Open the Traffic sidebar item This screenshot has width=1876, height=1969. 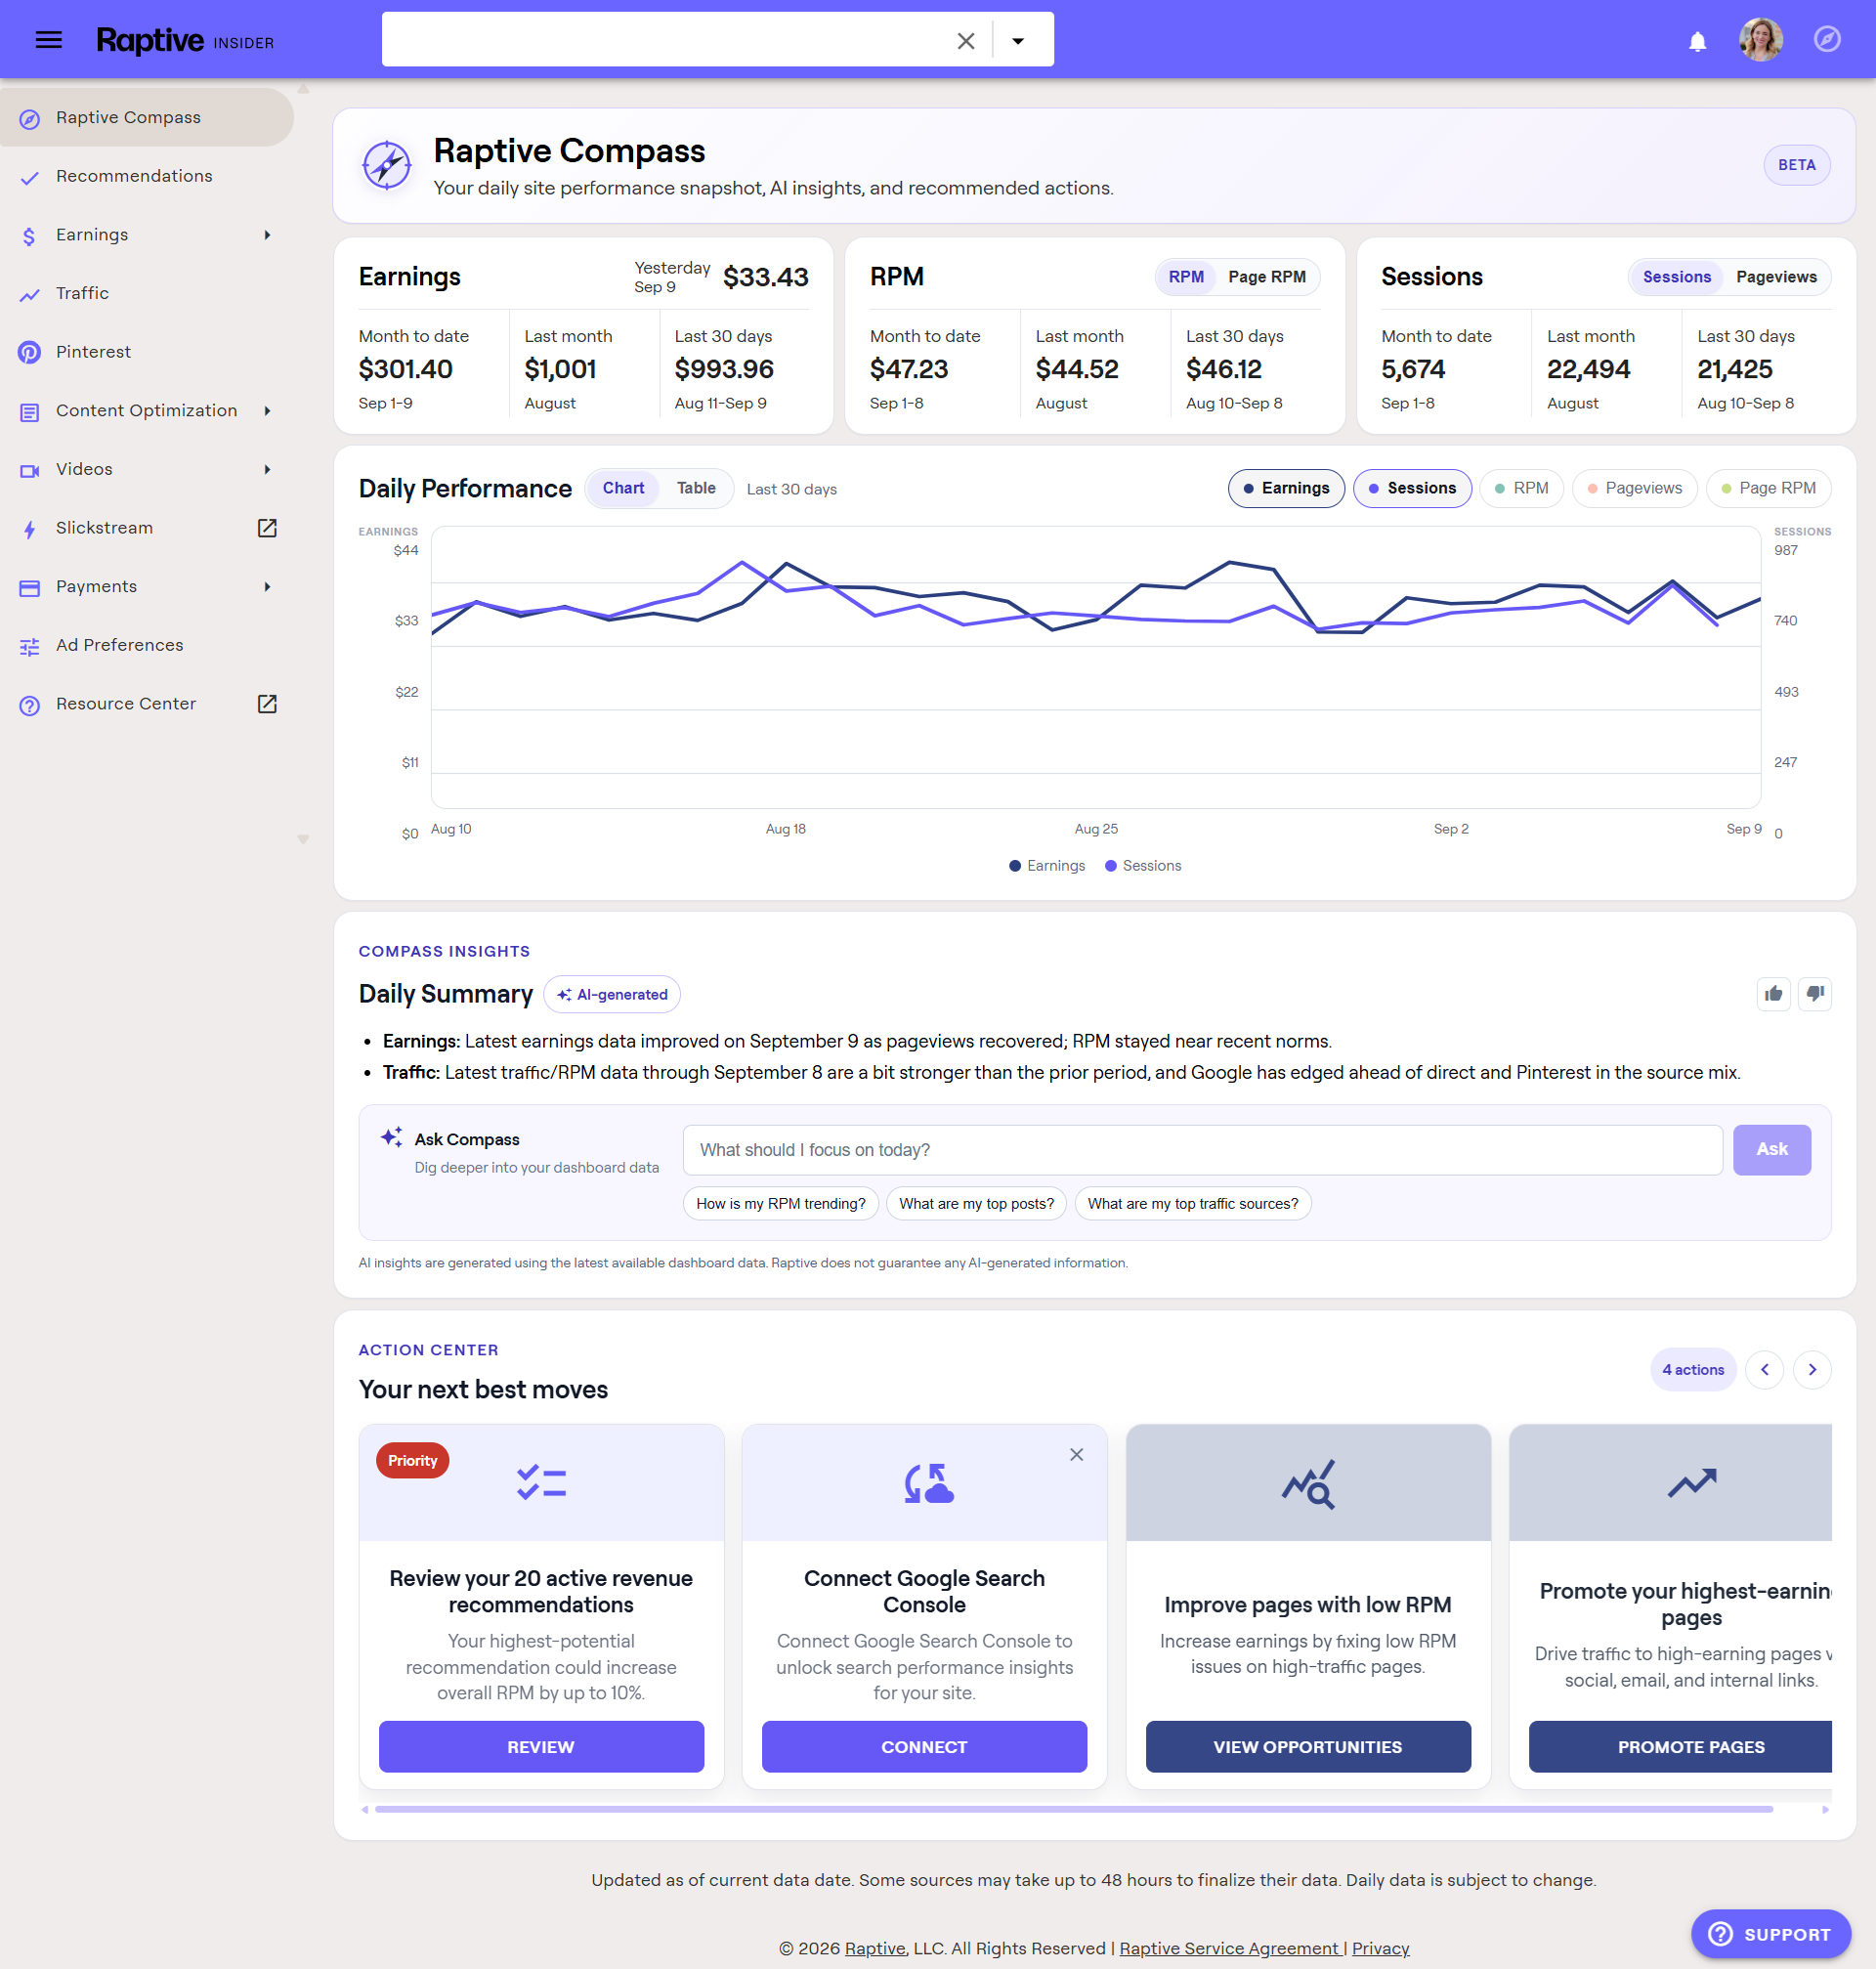pyautogui.click(x=147, y=294)
